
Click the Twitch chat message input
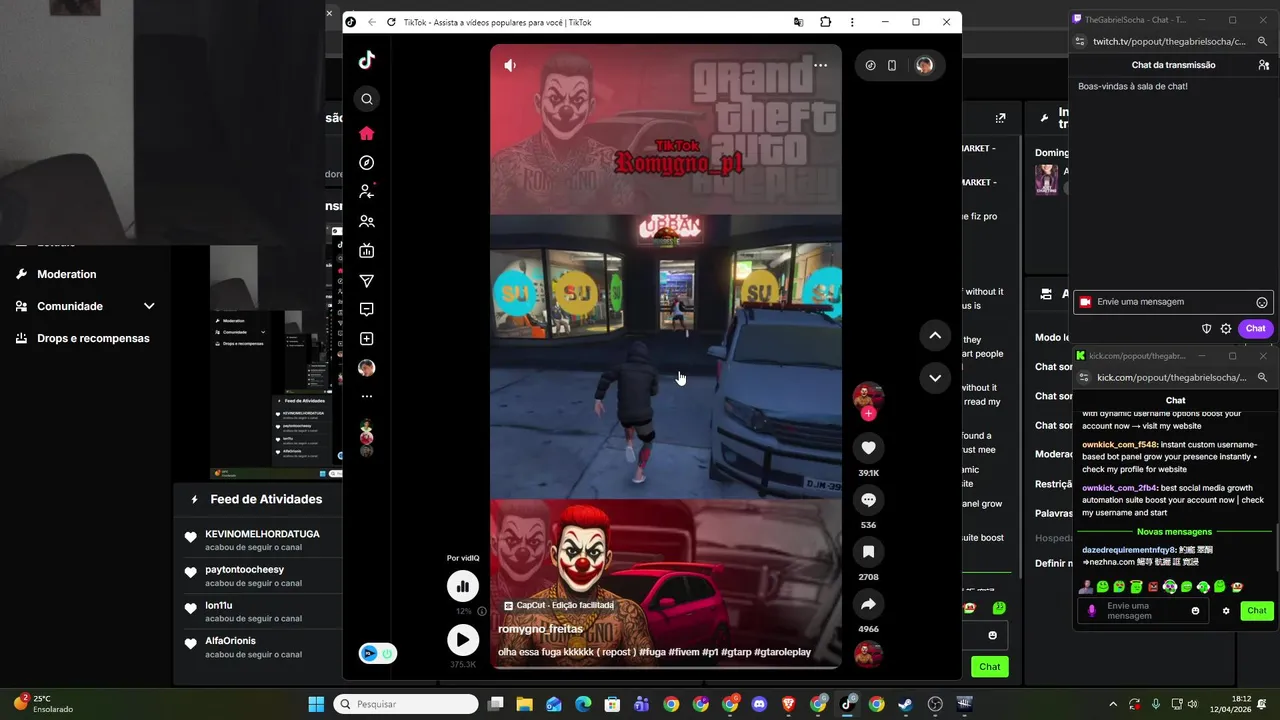tap(1172, 302)
